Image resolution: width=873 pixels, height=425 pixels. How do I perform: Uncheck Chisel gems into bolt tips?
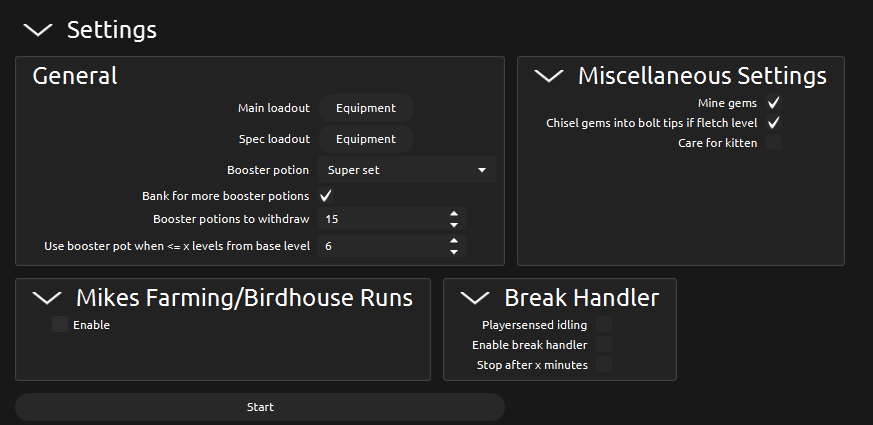tap(774, 123)
